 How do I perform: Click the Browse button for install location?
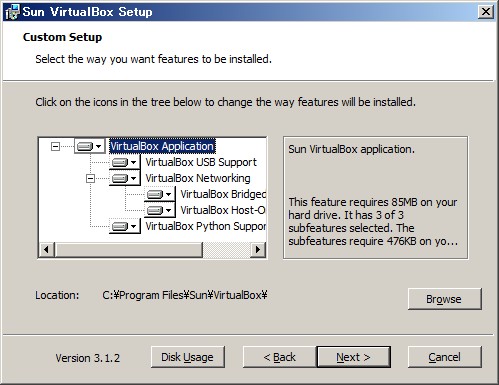tap(444, 299)
